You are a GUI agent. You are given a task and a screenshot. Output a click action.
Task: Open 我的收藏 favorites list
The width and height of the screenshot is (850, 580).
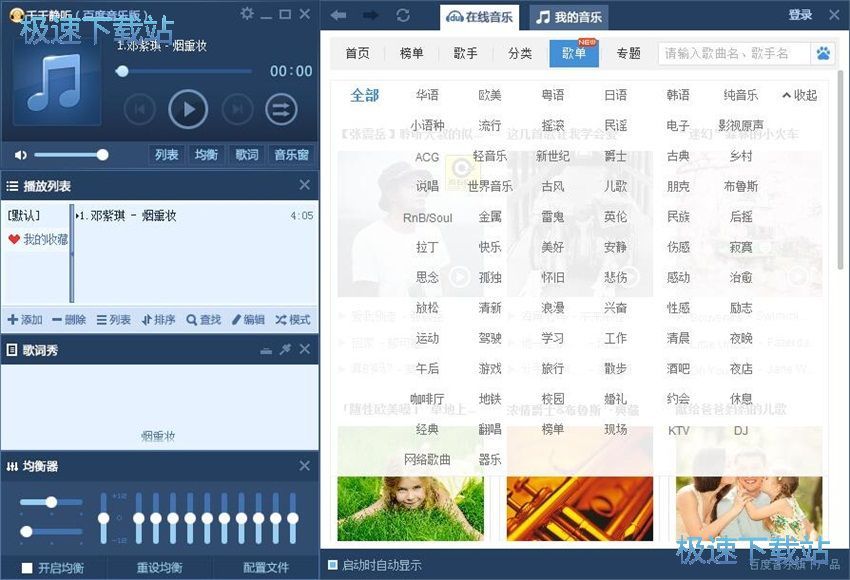38,239
